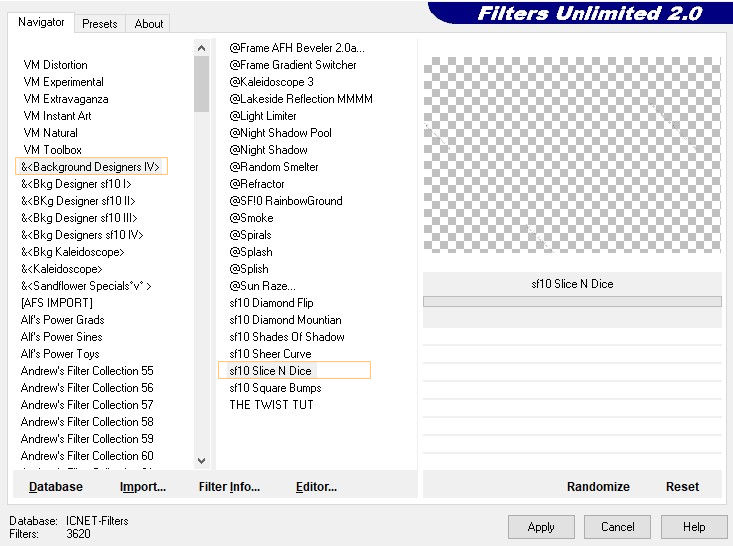Select VM Distortion filter category

56,65
